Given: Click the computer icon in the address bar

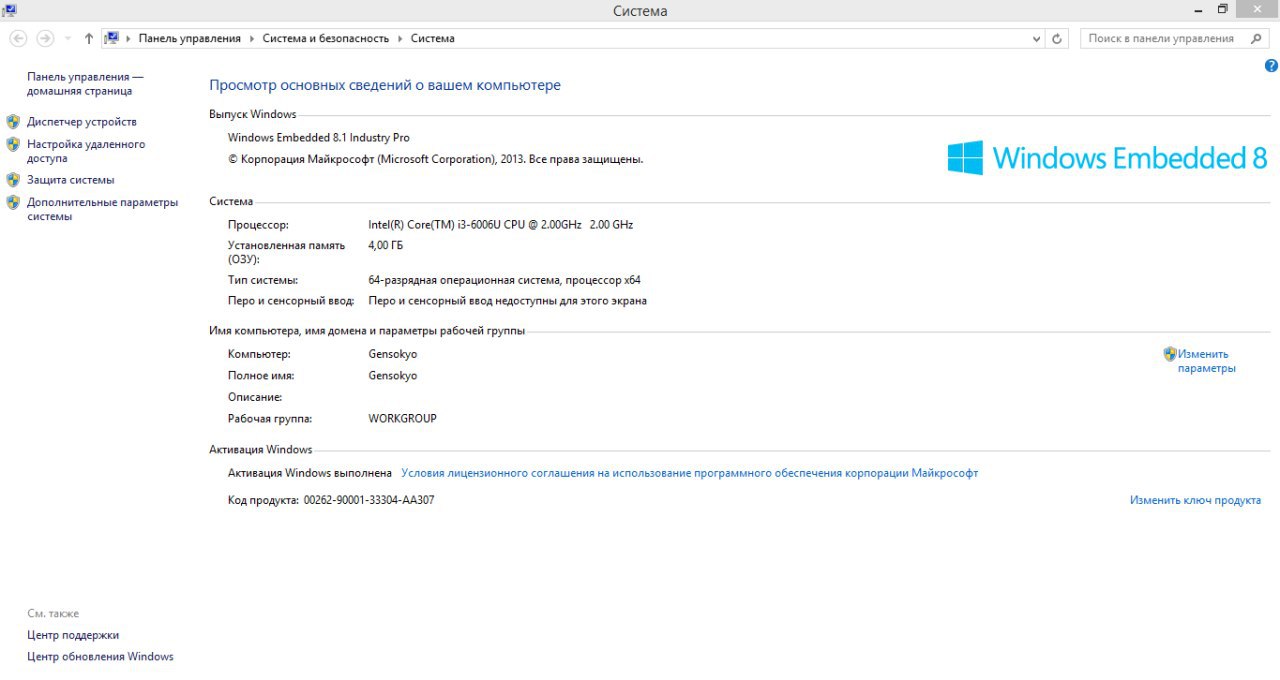Looking at the screenshot, I should pos(112,38).
